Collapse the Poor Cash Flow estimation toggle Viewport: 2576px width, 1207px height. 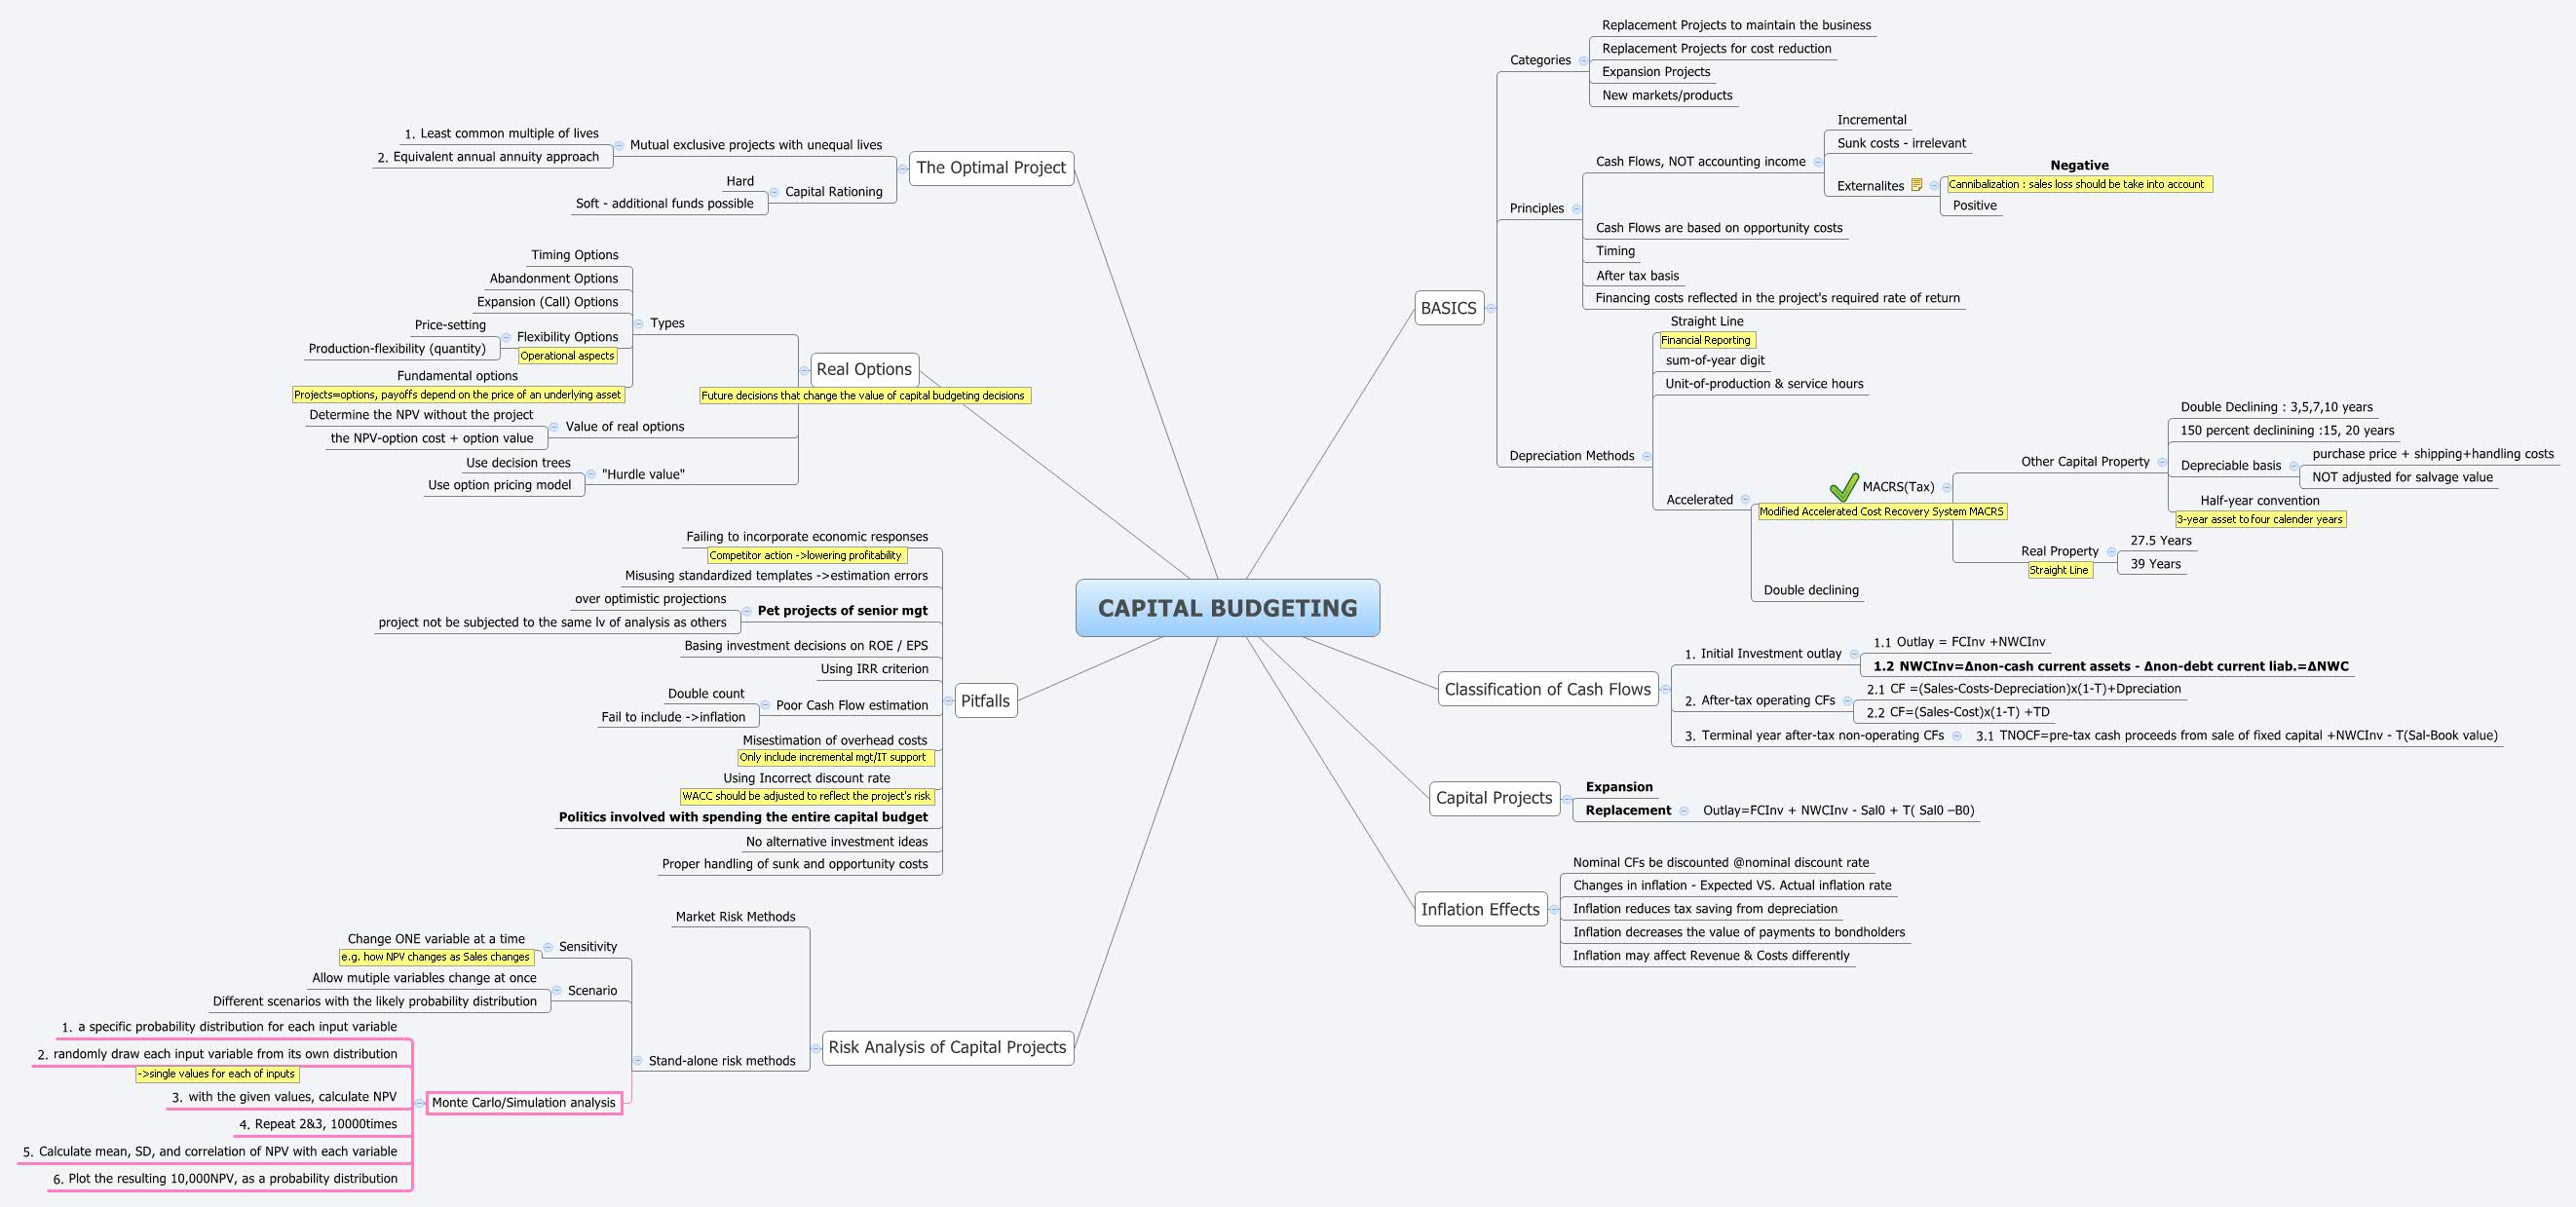(x=765, y=705)
